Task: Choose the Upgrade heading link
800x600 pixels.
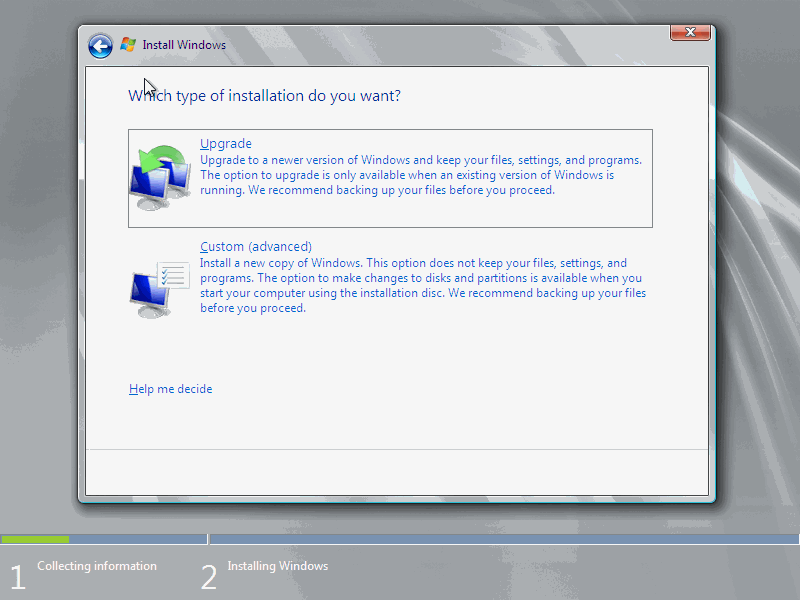Action: (226, 143)
